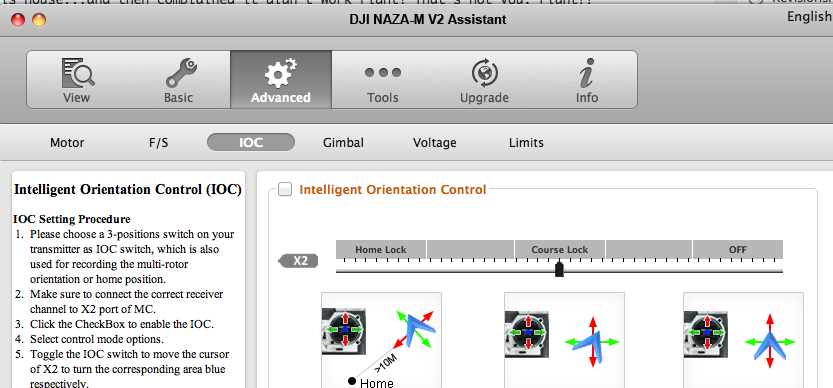833x388 pixels.
Task: Click the OFF slider segment
Action: [x=738, y=249]
